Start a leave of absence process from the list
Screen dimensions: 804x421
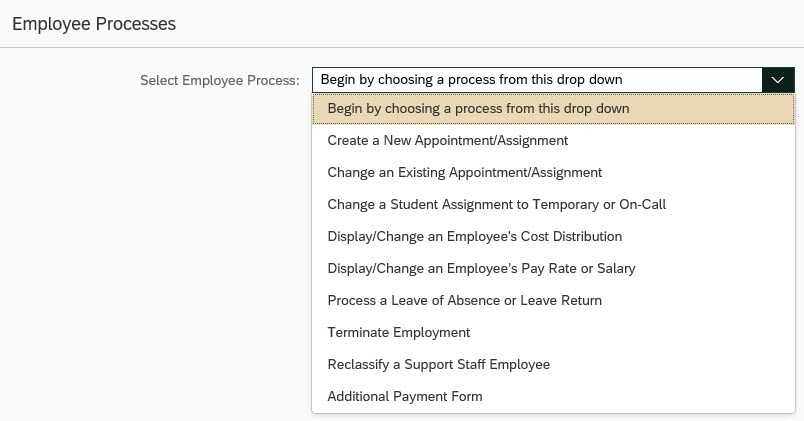click(x=464, y=300)
